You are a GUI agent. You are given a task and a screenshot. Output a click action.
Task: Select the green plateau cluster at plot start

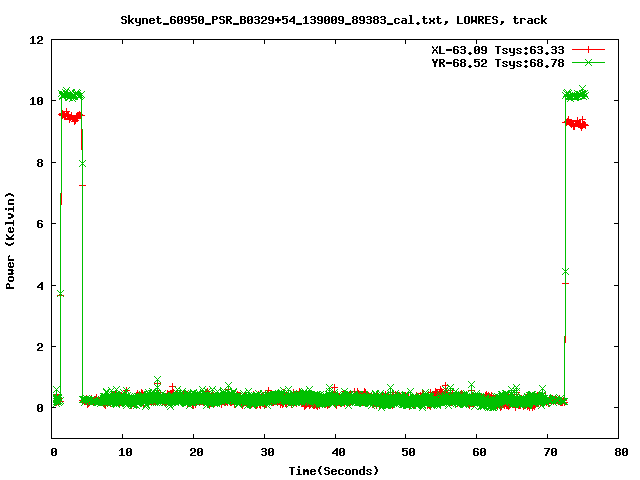[x=71, y=95]
